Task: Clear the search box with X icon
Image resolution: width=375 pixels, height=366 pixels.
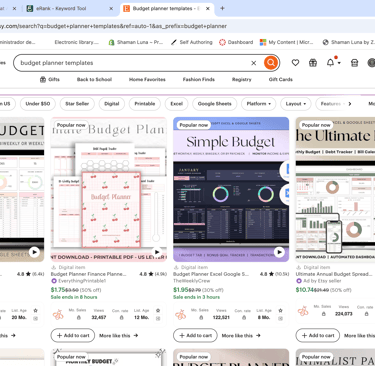Action: click(254, 63)
